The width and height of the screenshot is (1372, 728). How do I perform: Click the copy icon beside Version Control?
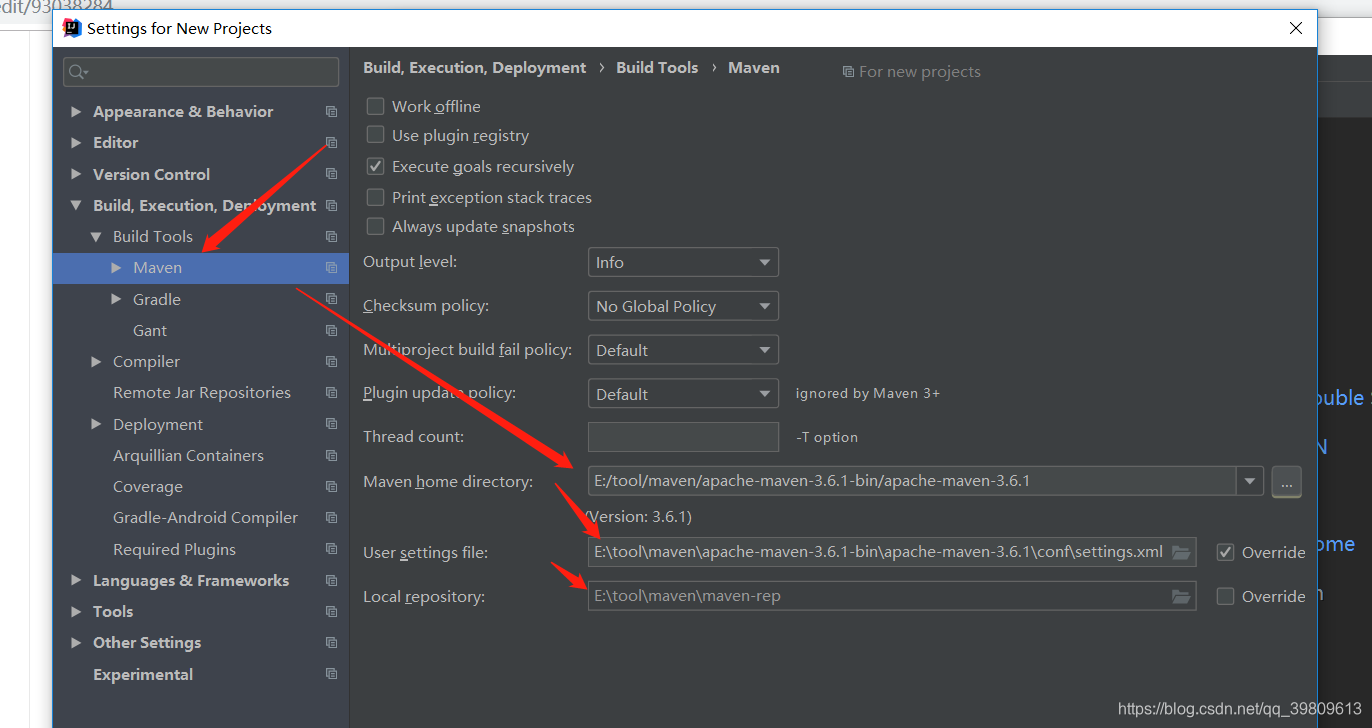331,174
